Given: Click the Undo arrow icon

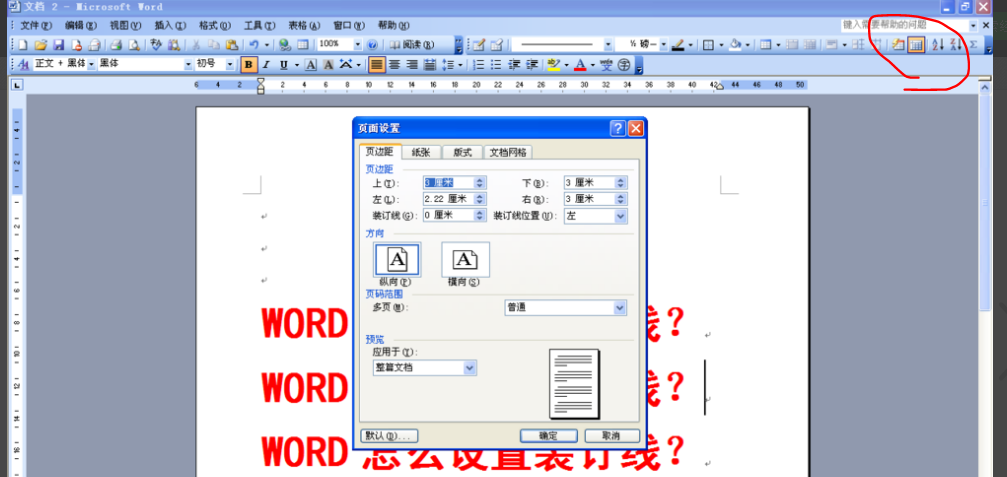Looking at the screenshot, I should 254,45.
